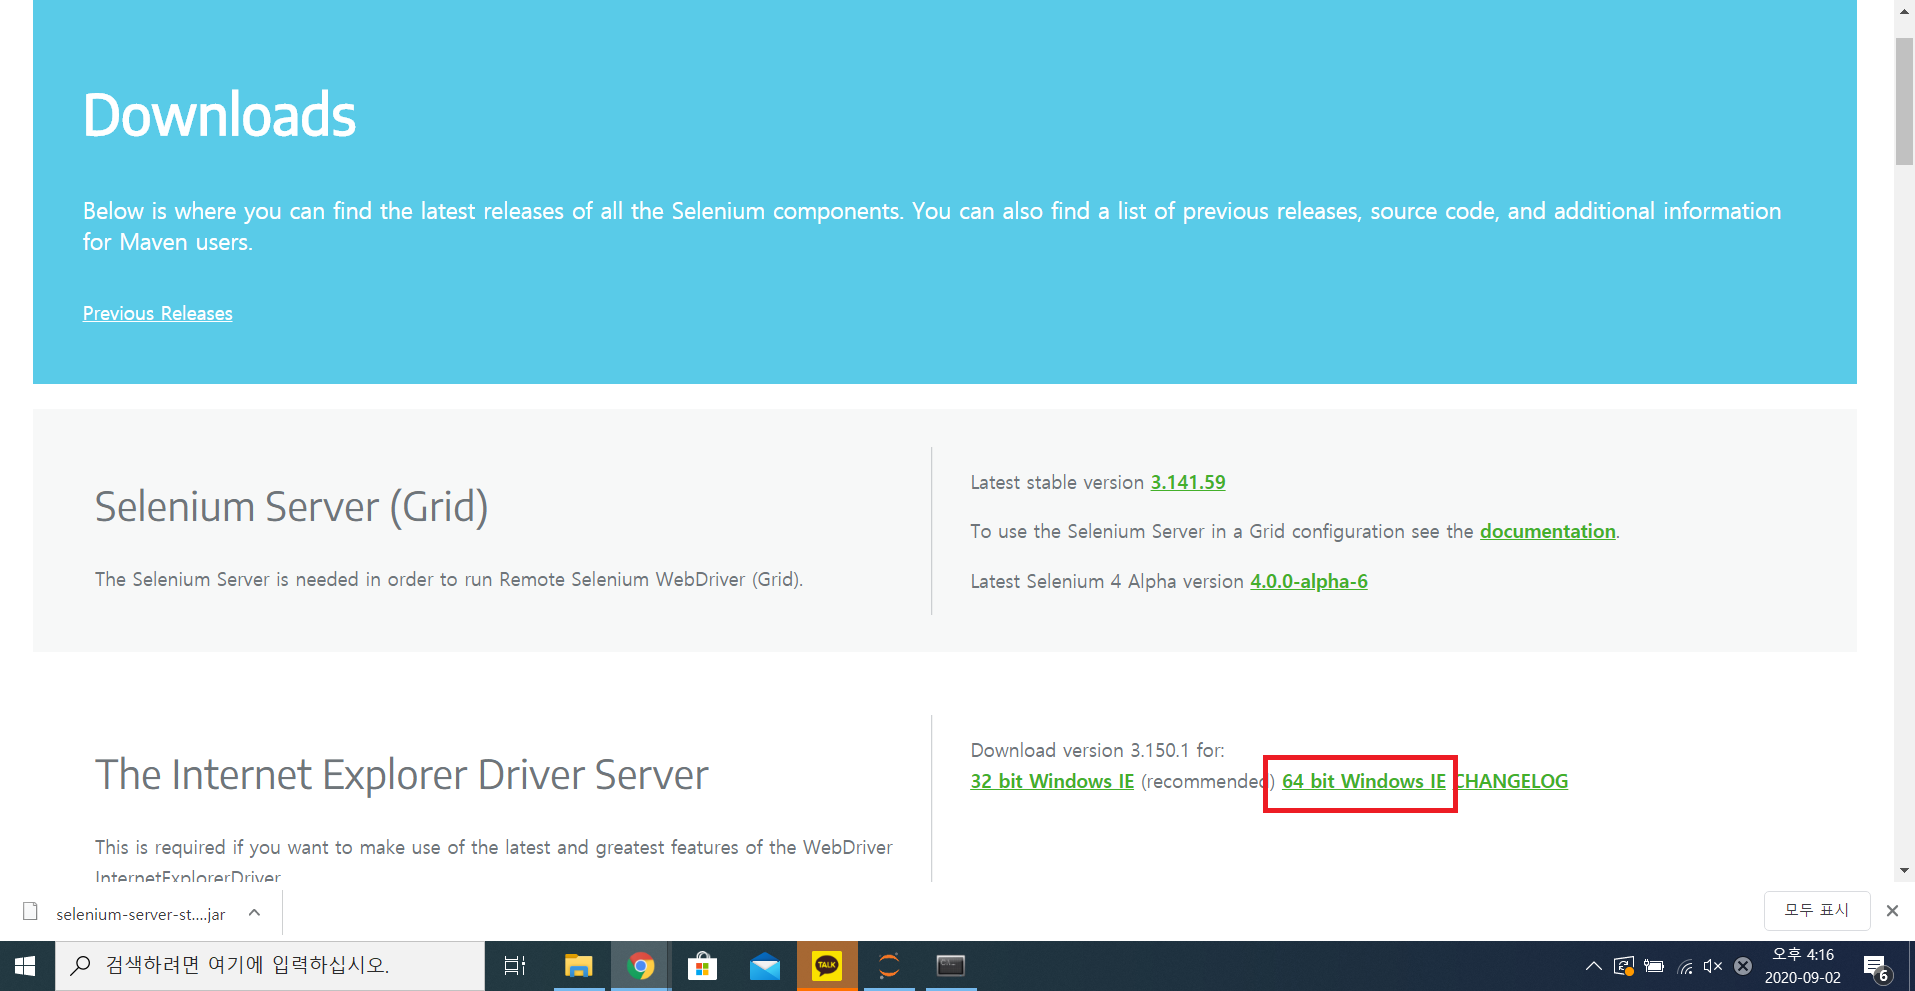Click the Selenium Server (Grid) heading
The height and width of the screenshot is (991, 1915).
tap(291, 507)
